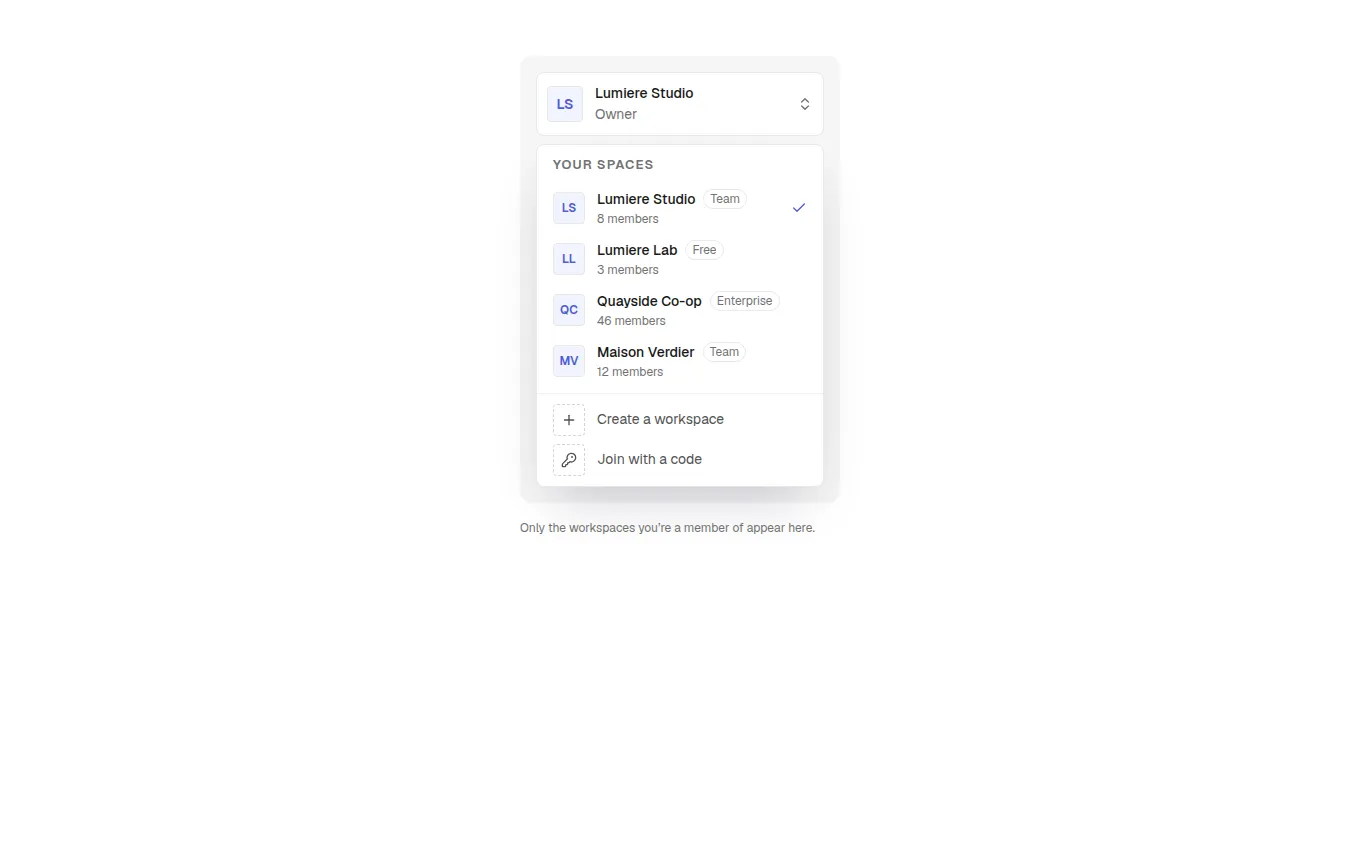1360x850 pixels.
Task: Click the LL avatar for Lumiere Lab
Action: [569, 259]
